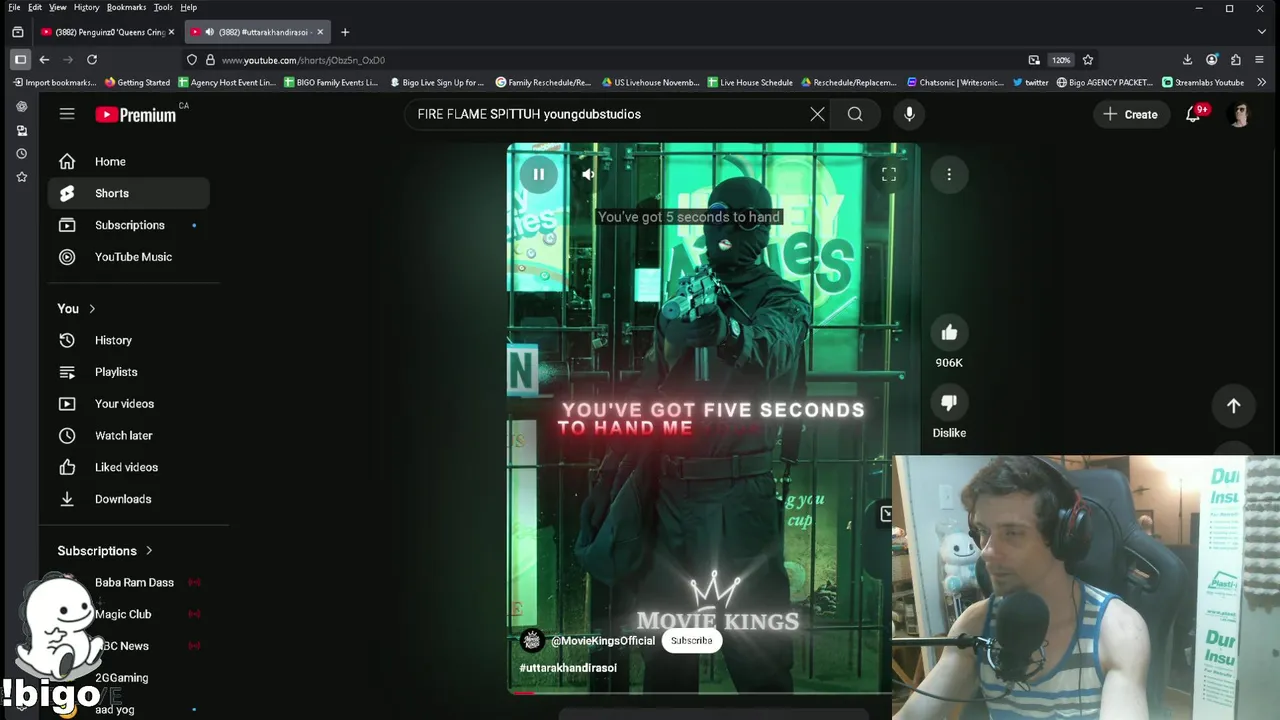Screen dimensions: 1280x720
Task: Reset the 120% zoom level
Action: 1061,60
